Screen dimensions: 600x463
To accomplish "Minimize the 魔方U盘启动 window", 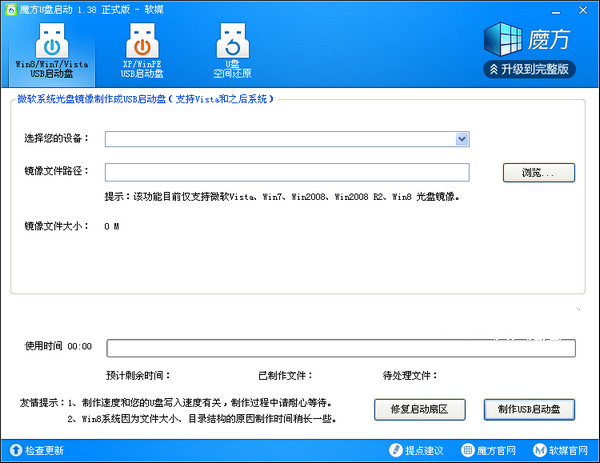I will click(x=556, y=11).
